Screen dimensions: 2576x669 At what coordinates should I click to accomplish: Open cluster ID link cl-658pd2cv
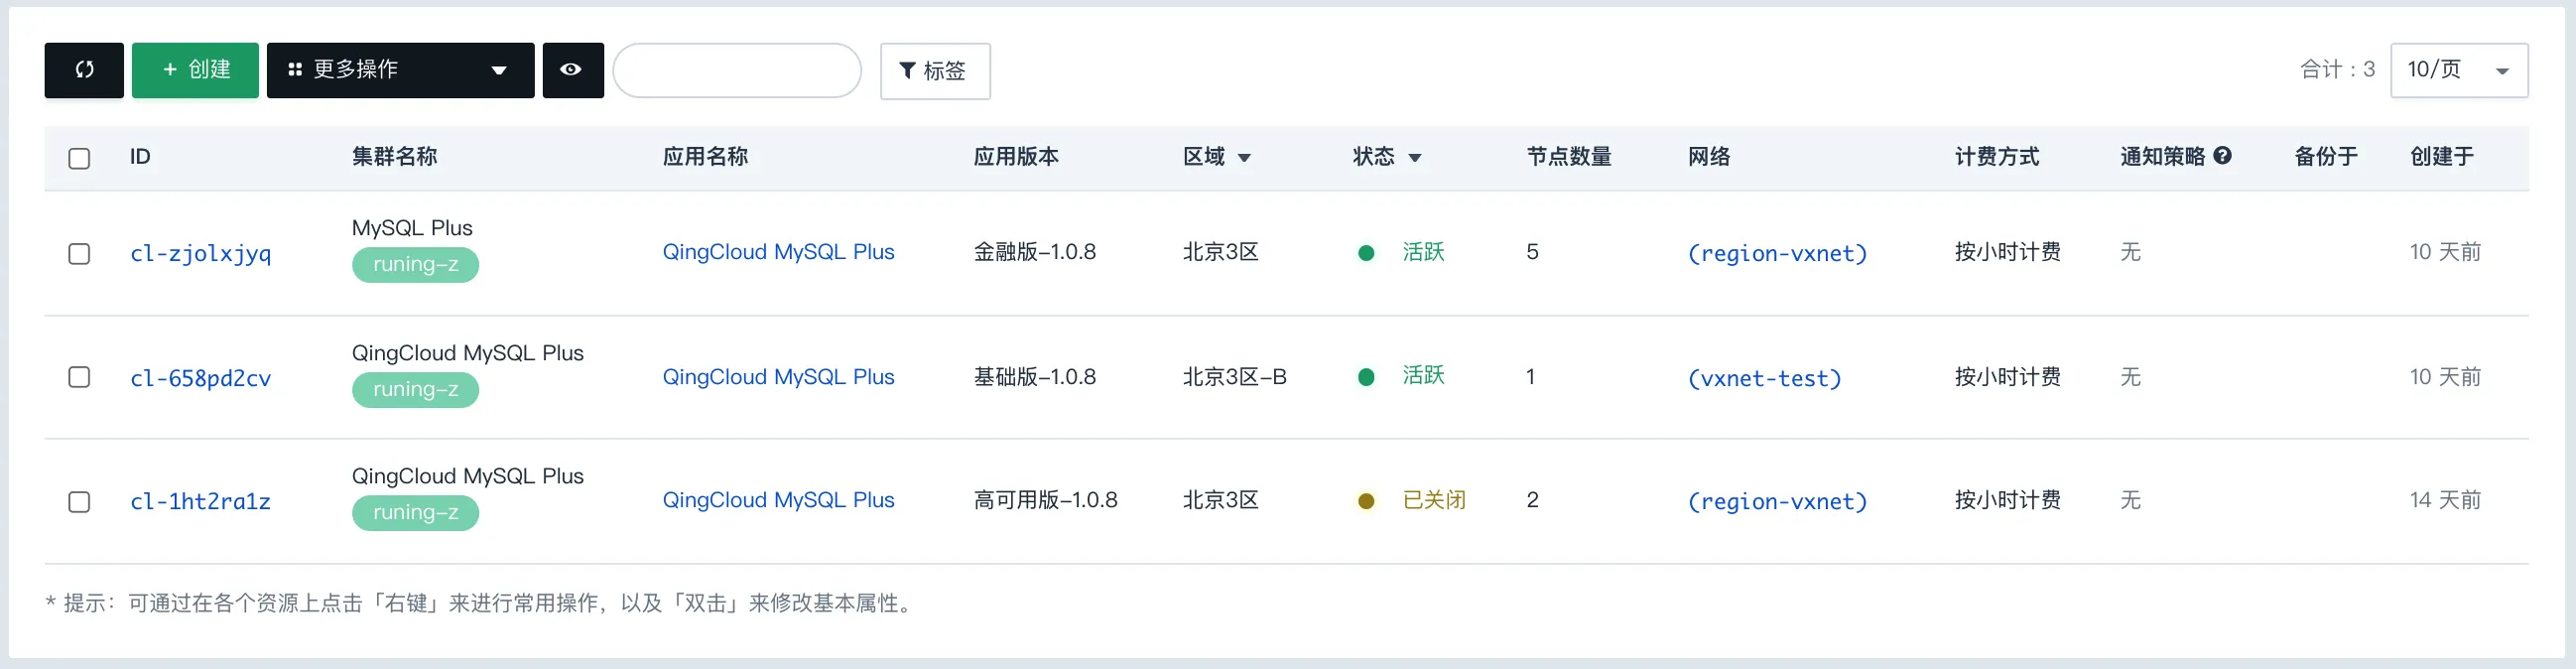201,378
